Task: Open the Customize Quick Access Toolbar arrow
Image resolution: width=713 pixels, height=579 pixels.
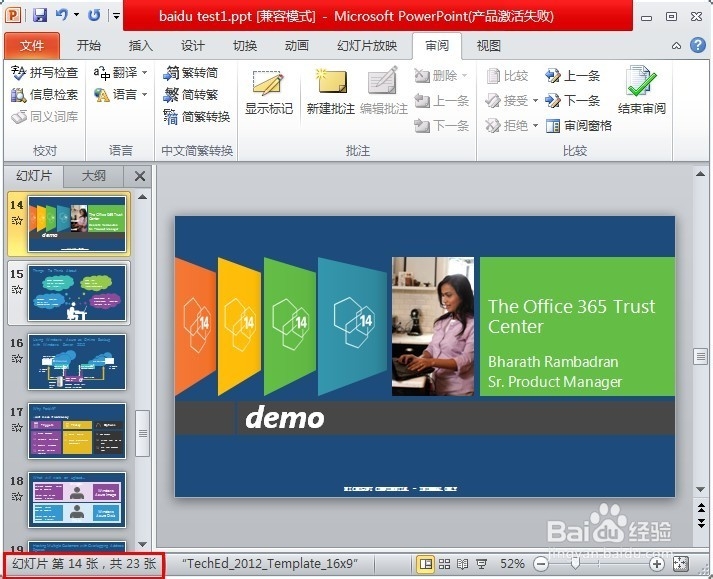Action: coord(116,16)
